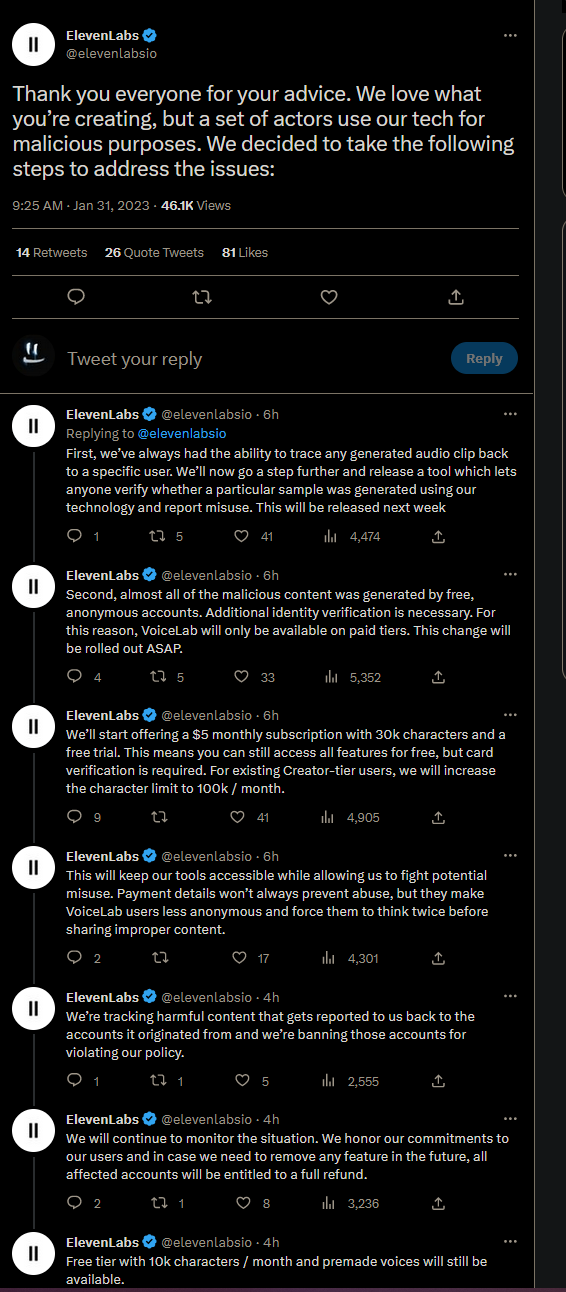Retweet the reply about the $5 monthly subscription

(x=157, y=817)
